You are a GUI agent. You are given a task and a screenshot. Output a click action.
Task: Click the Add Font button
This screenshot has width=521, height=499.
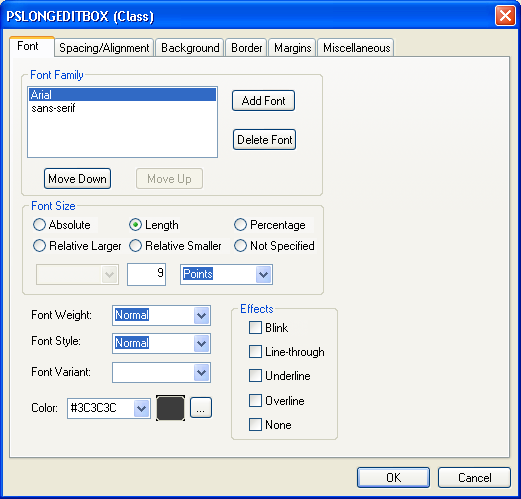[x=263, y=101]
